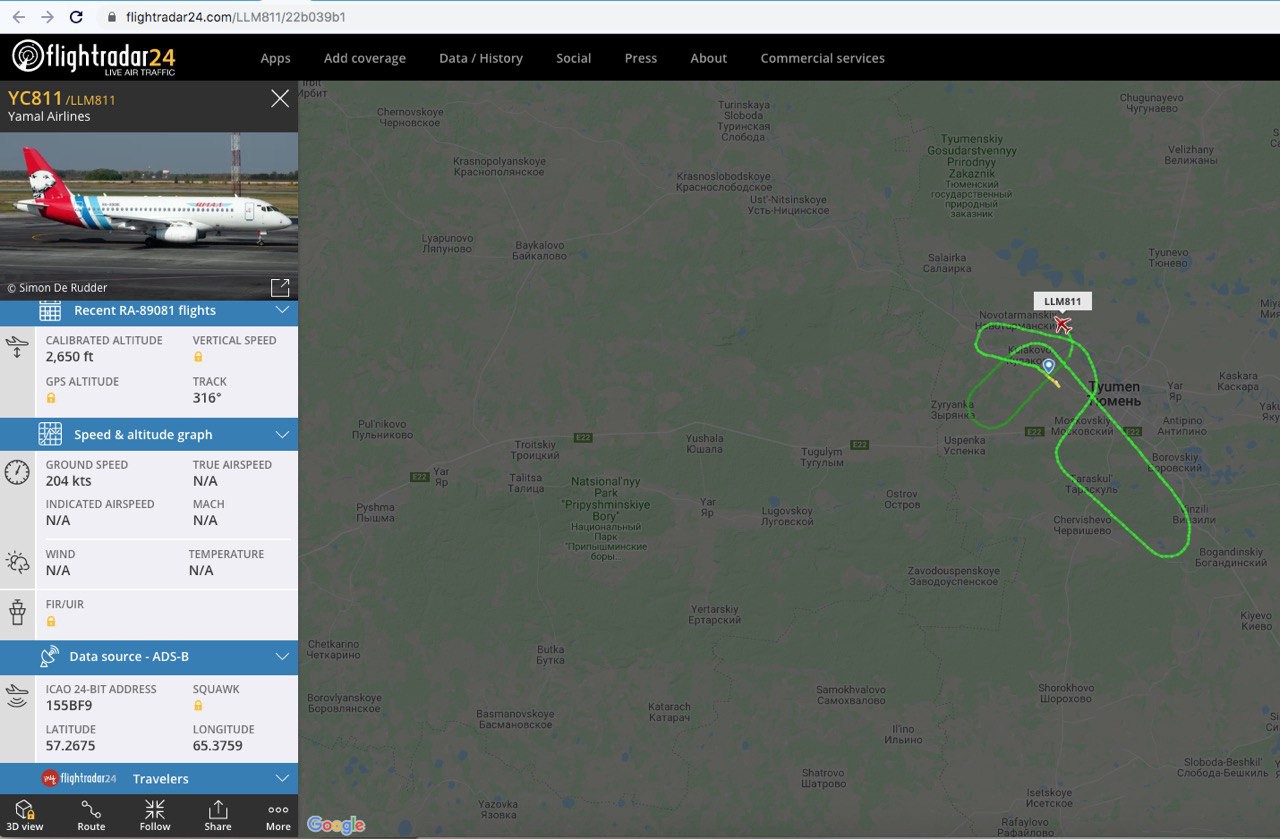Click the altitude aircraft icon
Image resolution: width=1280 pixels, height=839 pixels.
17,348
